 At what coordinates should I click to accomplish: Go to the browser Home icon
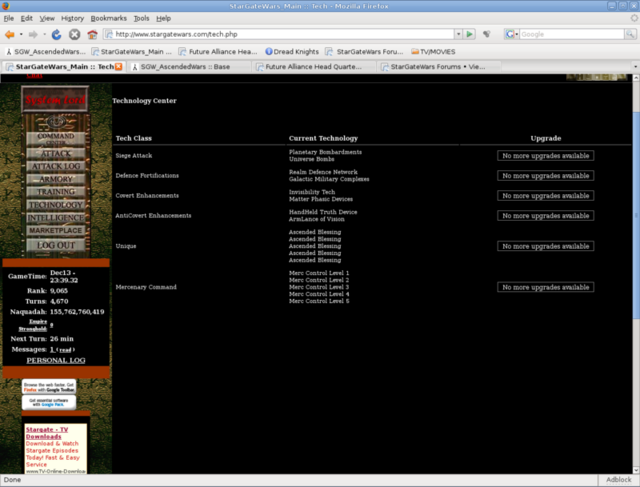[x=92, y=34]
